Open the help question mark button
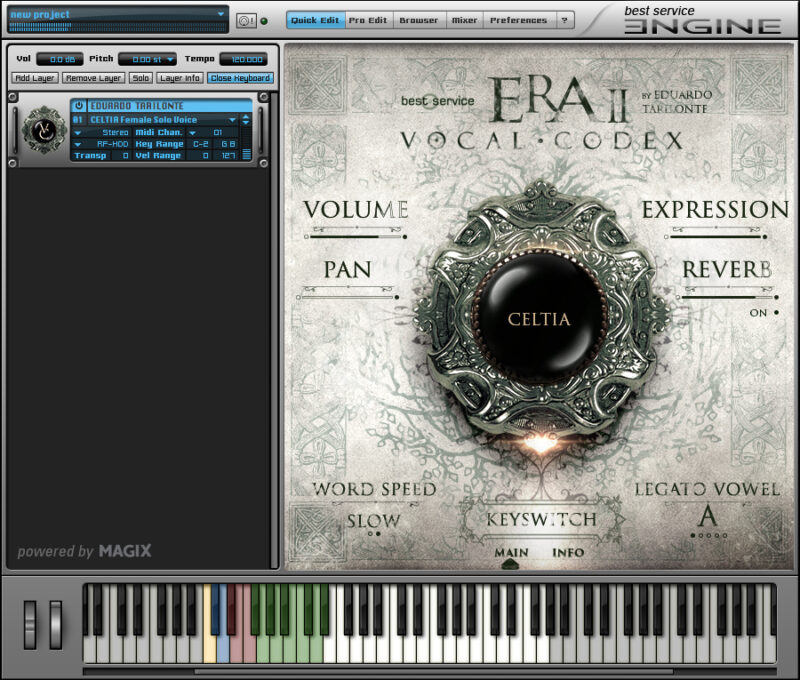The height and width of the screenshot is (680, 800). 565,20
